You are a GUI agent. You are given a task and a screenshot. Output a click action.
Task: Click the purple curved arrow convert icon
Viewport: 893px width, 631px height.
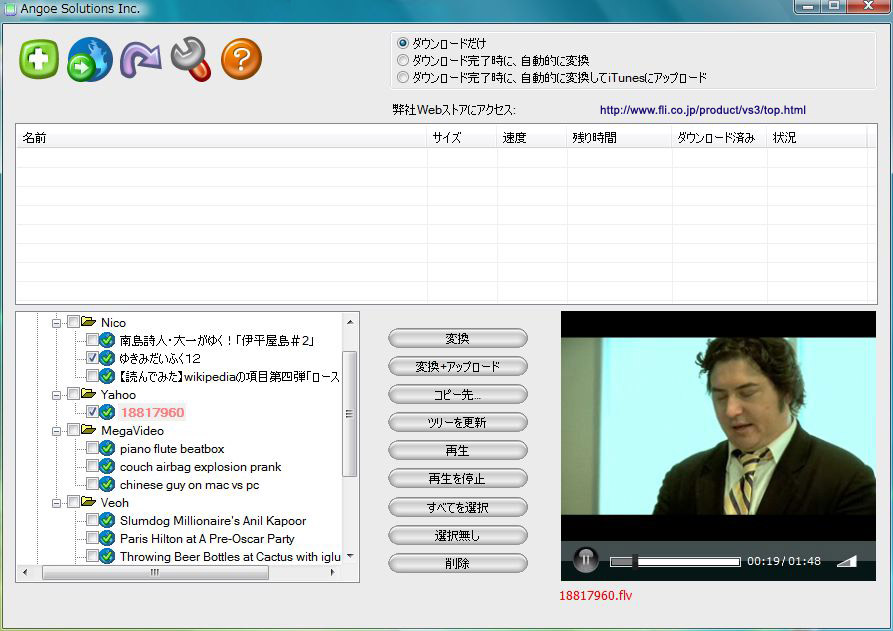tap(141, 59)
